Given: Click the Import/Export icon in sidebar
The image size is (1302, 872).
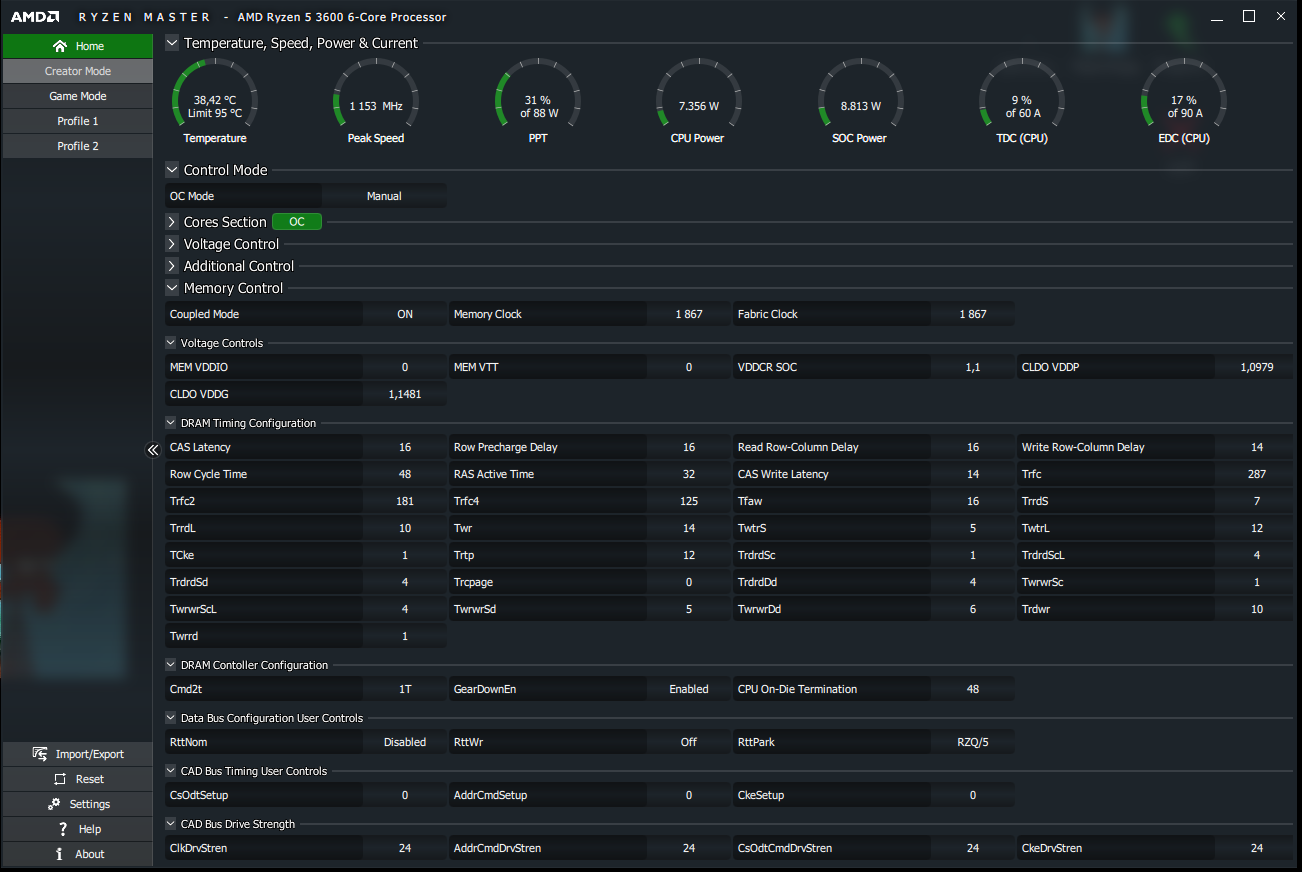Looking at the screenshot, I should [40, 754].
